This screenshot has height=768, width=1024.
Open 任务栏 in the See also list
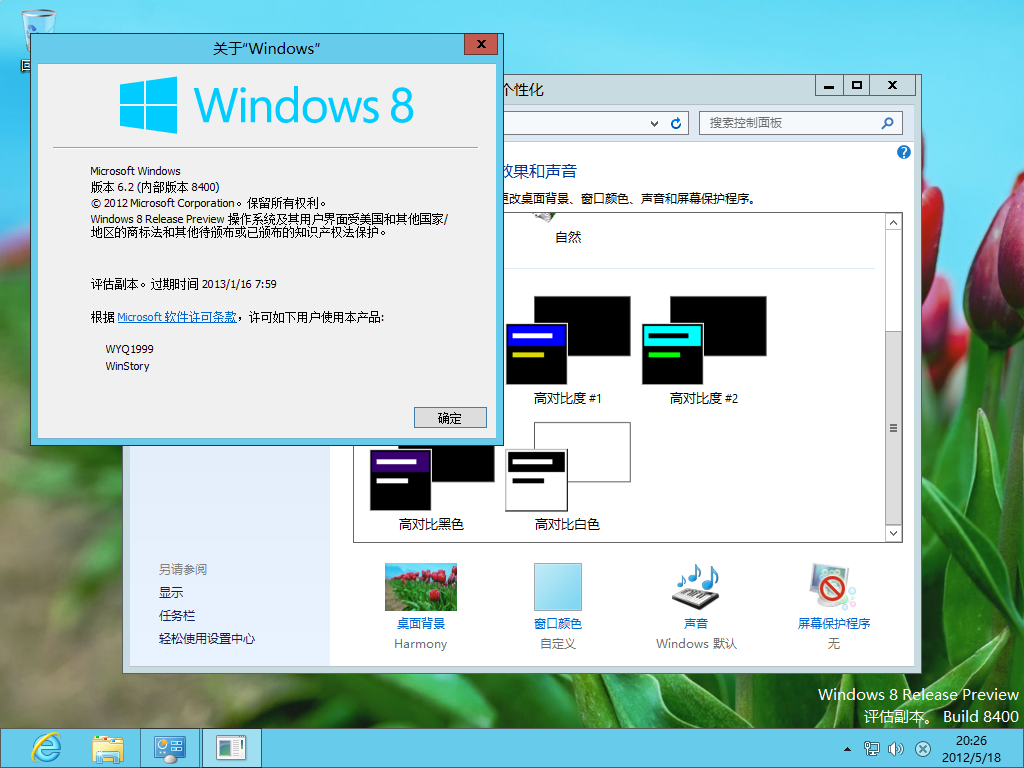pos(177,616)
